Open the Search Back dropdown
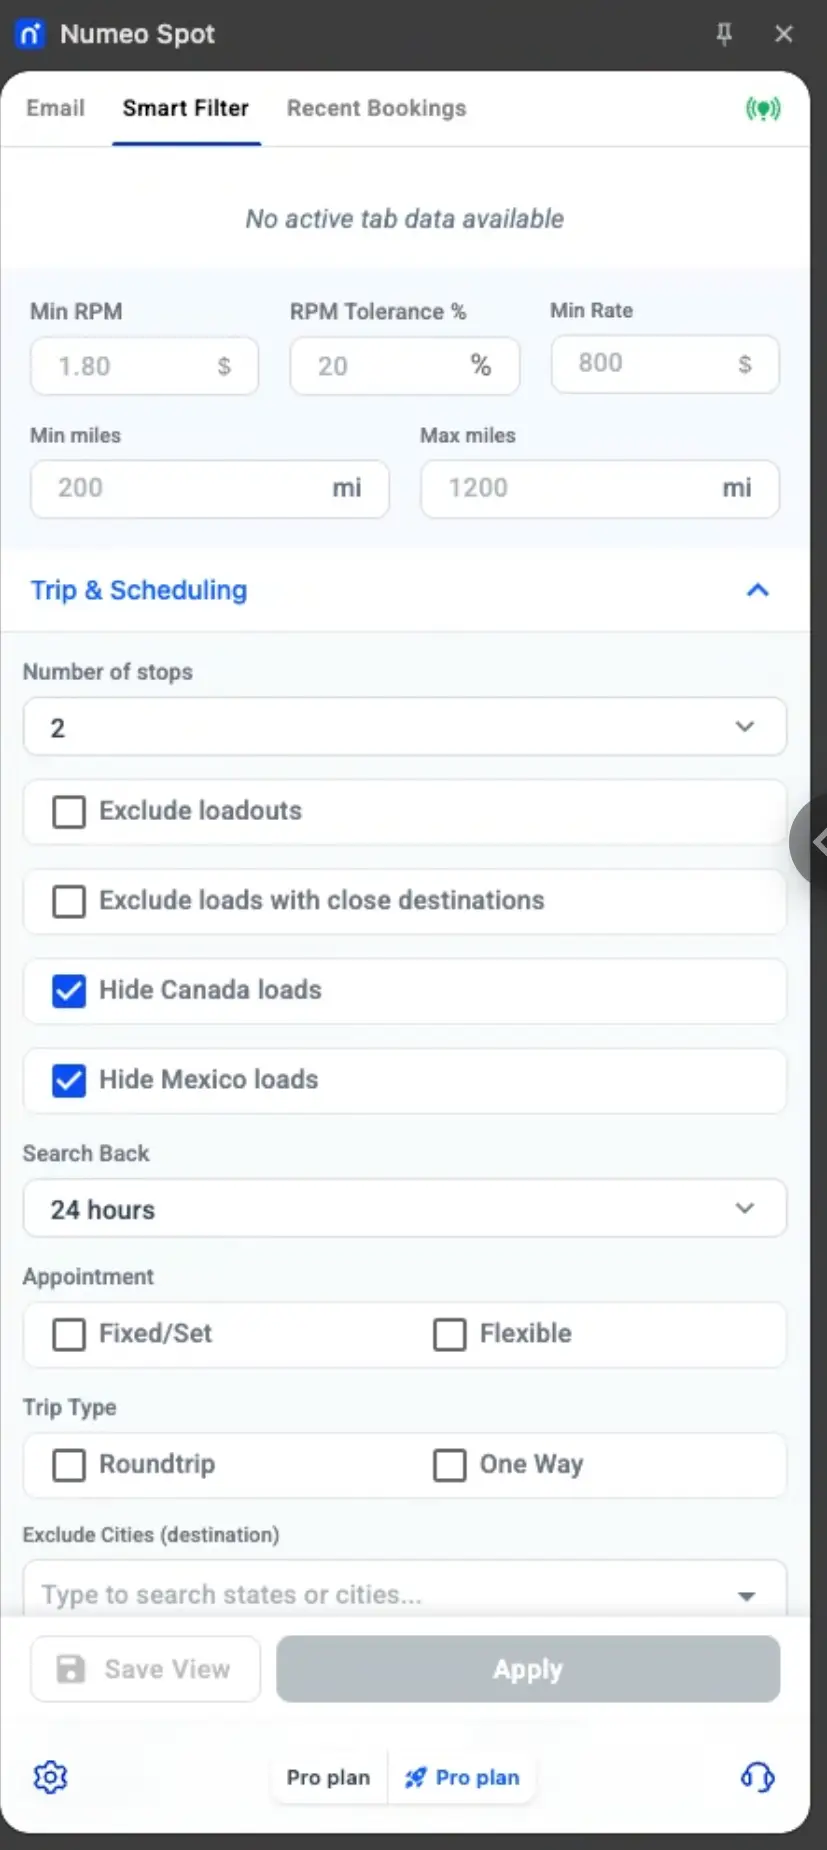Screen dimensions: 827x1850 click(x=404, y=1209)
